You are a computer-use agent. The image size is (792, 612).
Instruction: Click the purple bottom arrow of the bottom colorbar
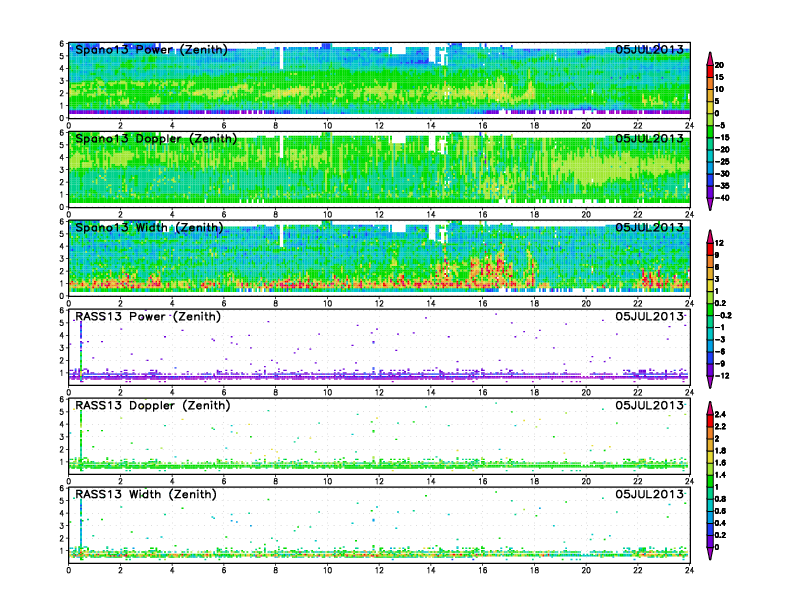pos(709,554)
